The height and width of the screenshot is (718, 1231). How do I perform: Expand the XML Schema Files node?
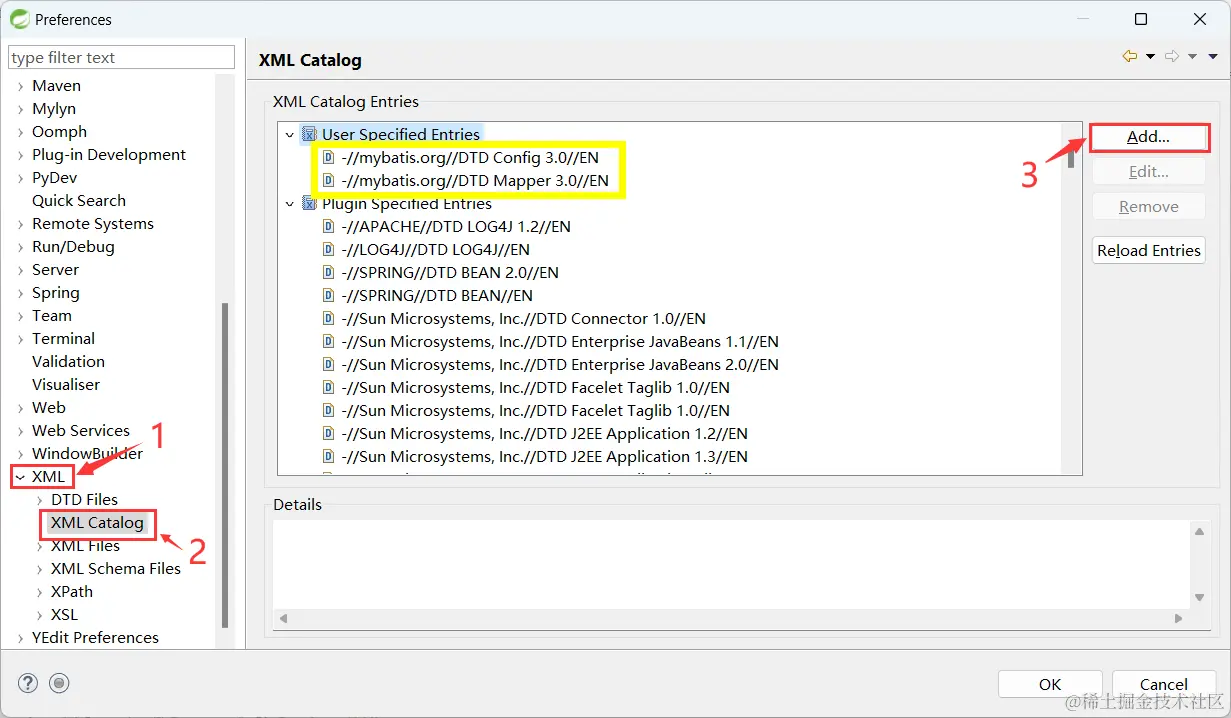click(x=40, y=569)
